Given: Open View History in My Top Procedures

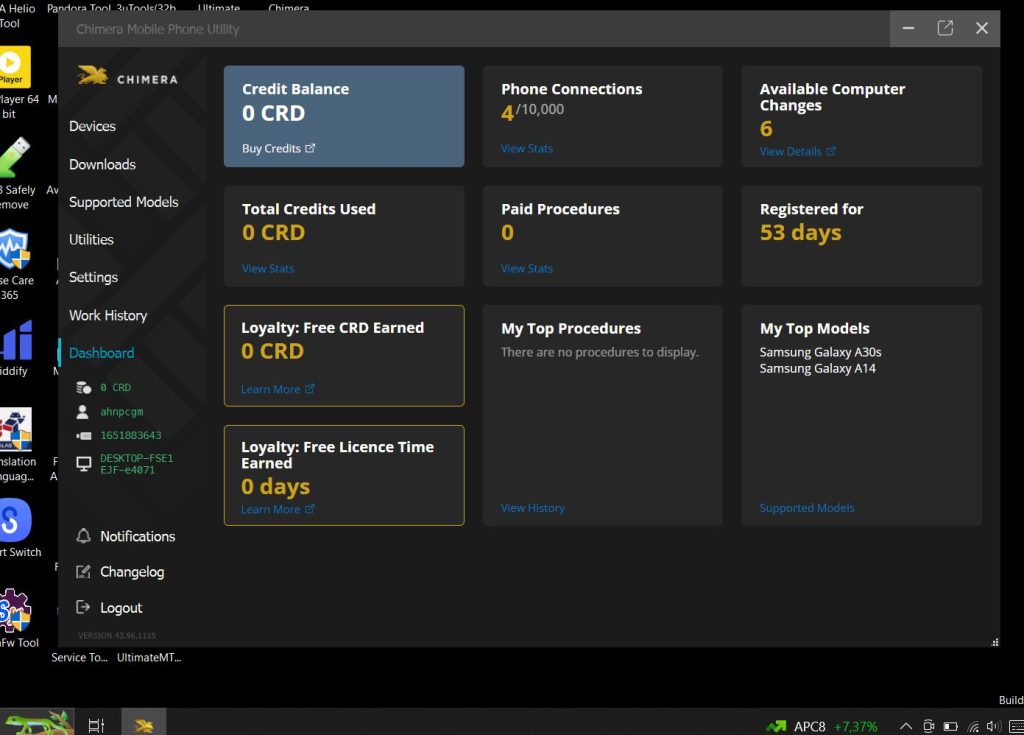Looking at the screenshot, I should 532,508.
